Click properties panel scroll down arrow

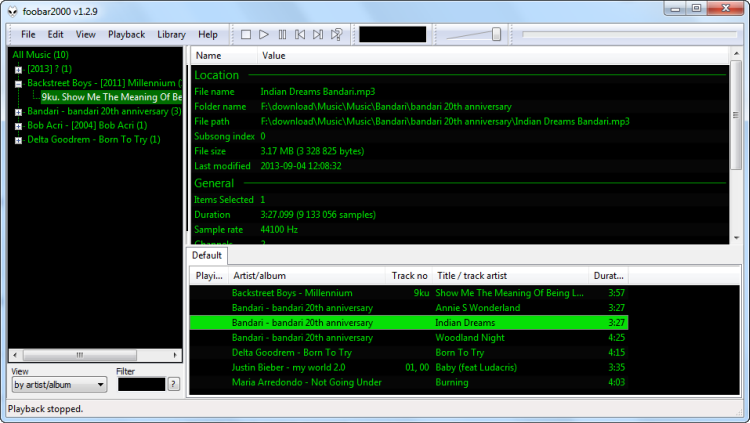pos(736,238)
